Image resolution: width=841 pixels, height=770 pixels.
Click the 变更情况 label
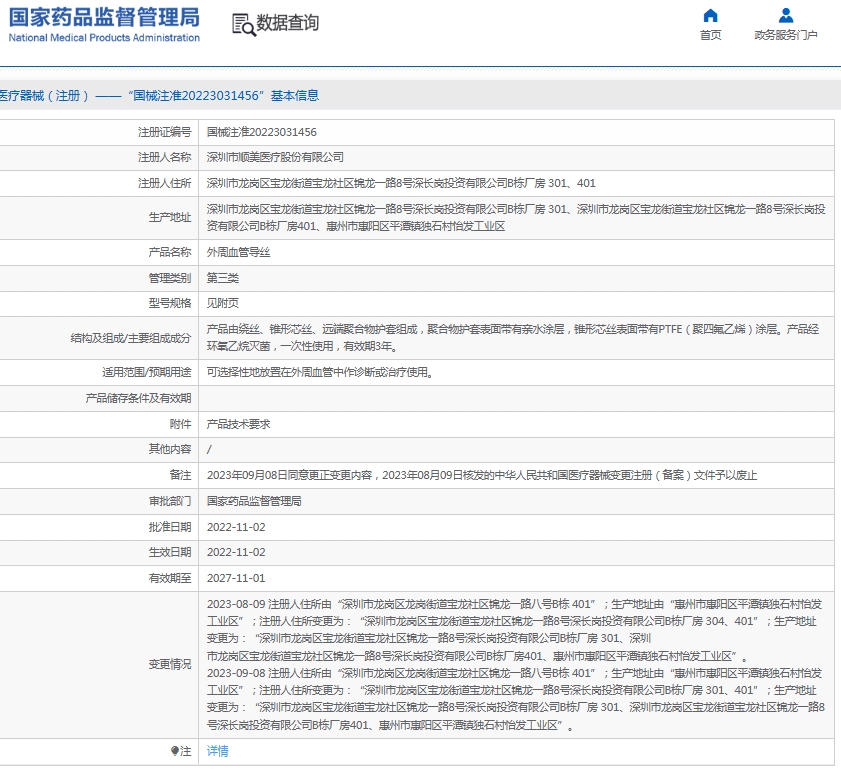(169, 664)
